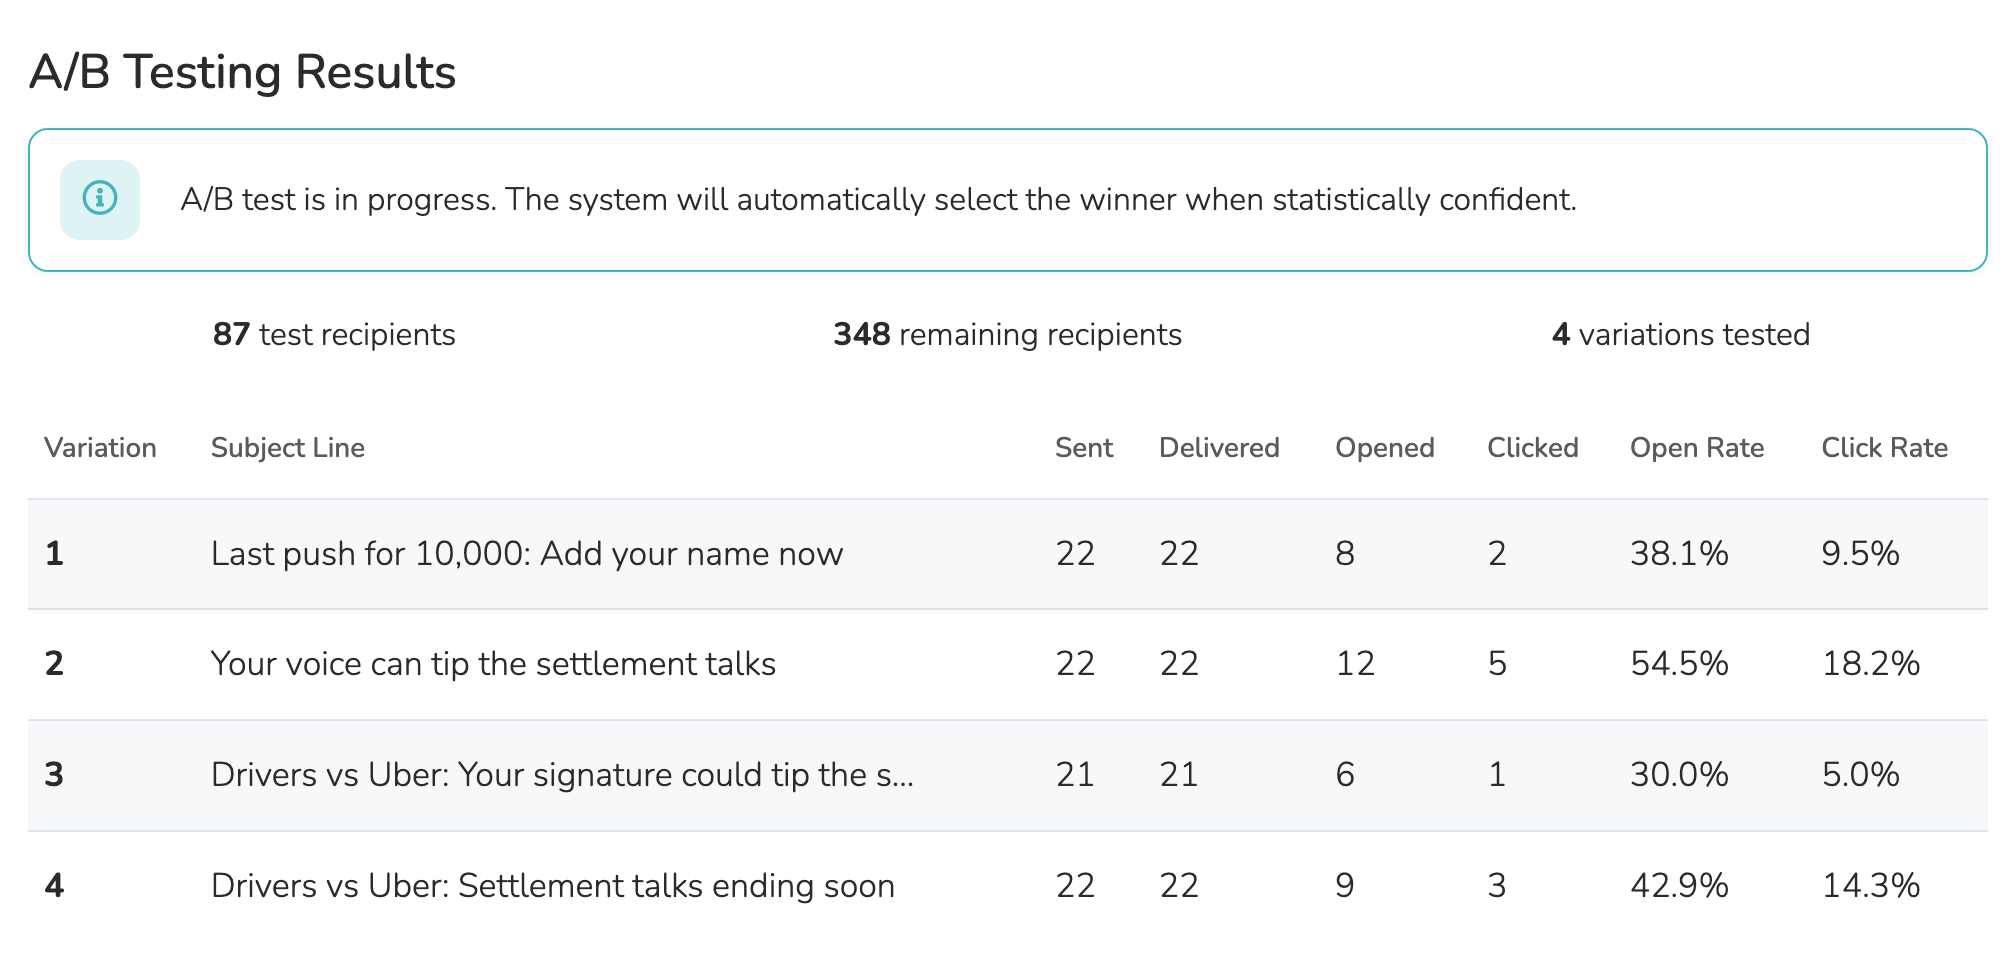Image resolution: width=2012 pixels, height=964 pixels.
Task: Click the Clicked column header
Action: pos(1532,448)
